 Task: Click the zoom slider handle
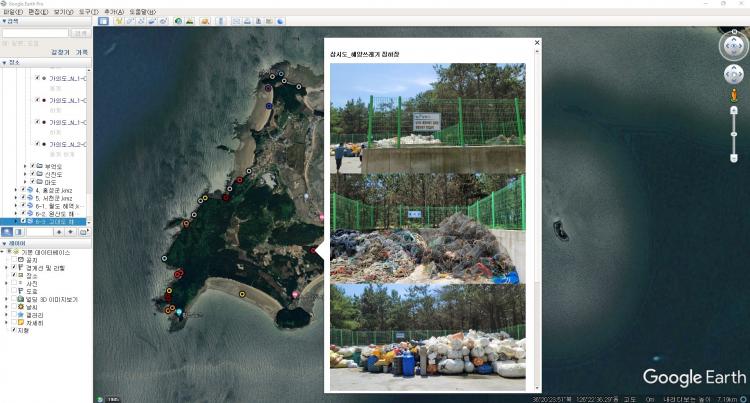click(x=734, y=135)
